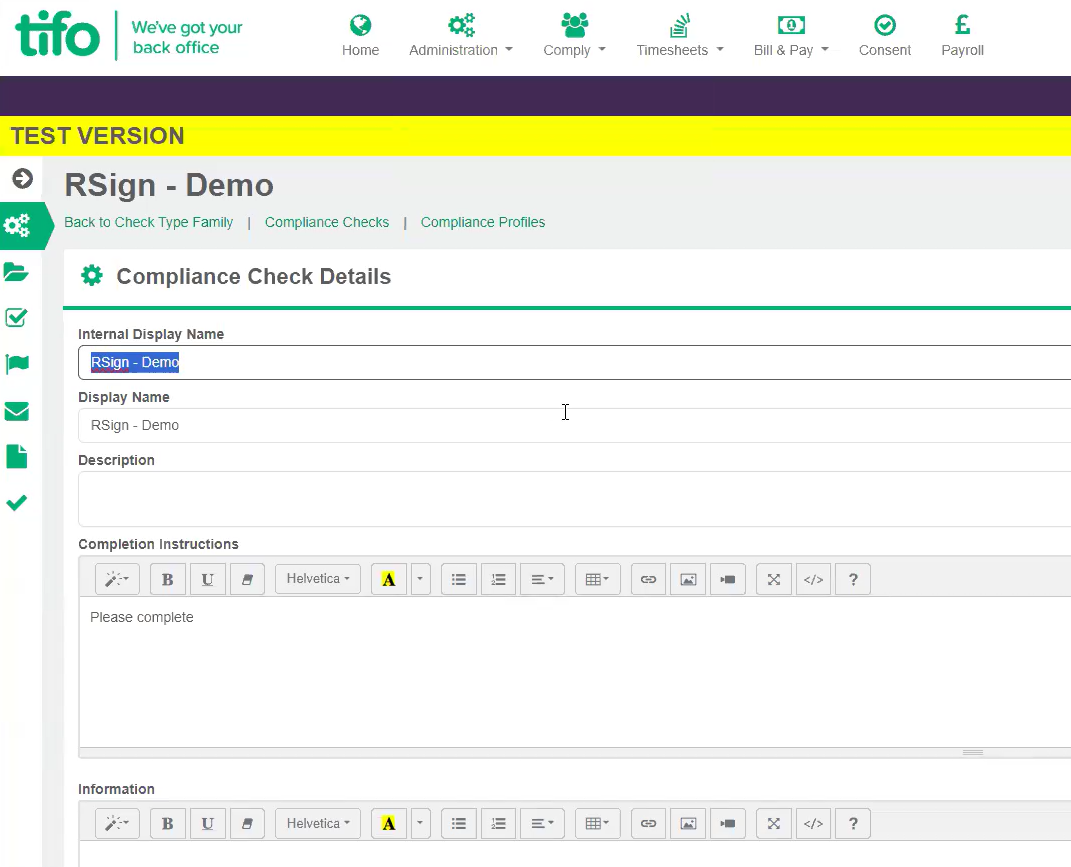Click the document icon in sidebar
Screen dimensions: 1071x867
click(x=16, y=456)
